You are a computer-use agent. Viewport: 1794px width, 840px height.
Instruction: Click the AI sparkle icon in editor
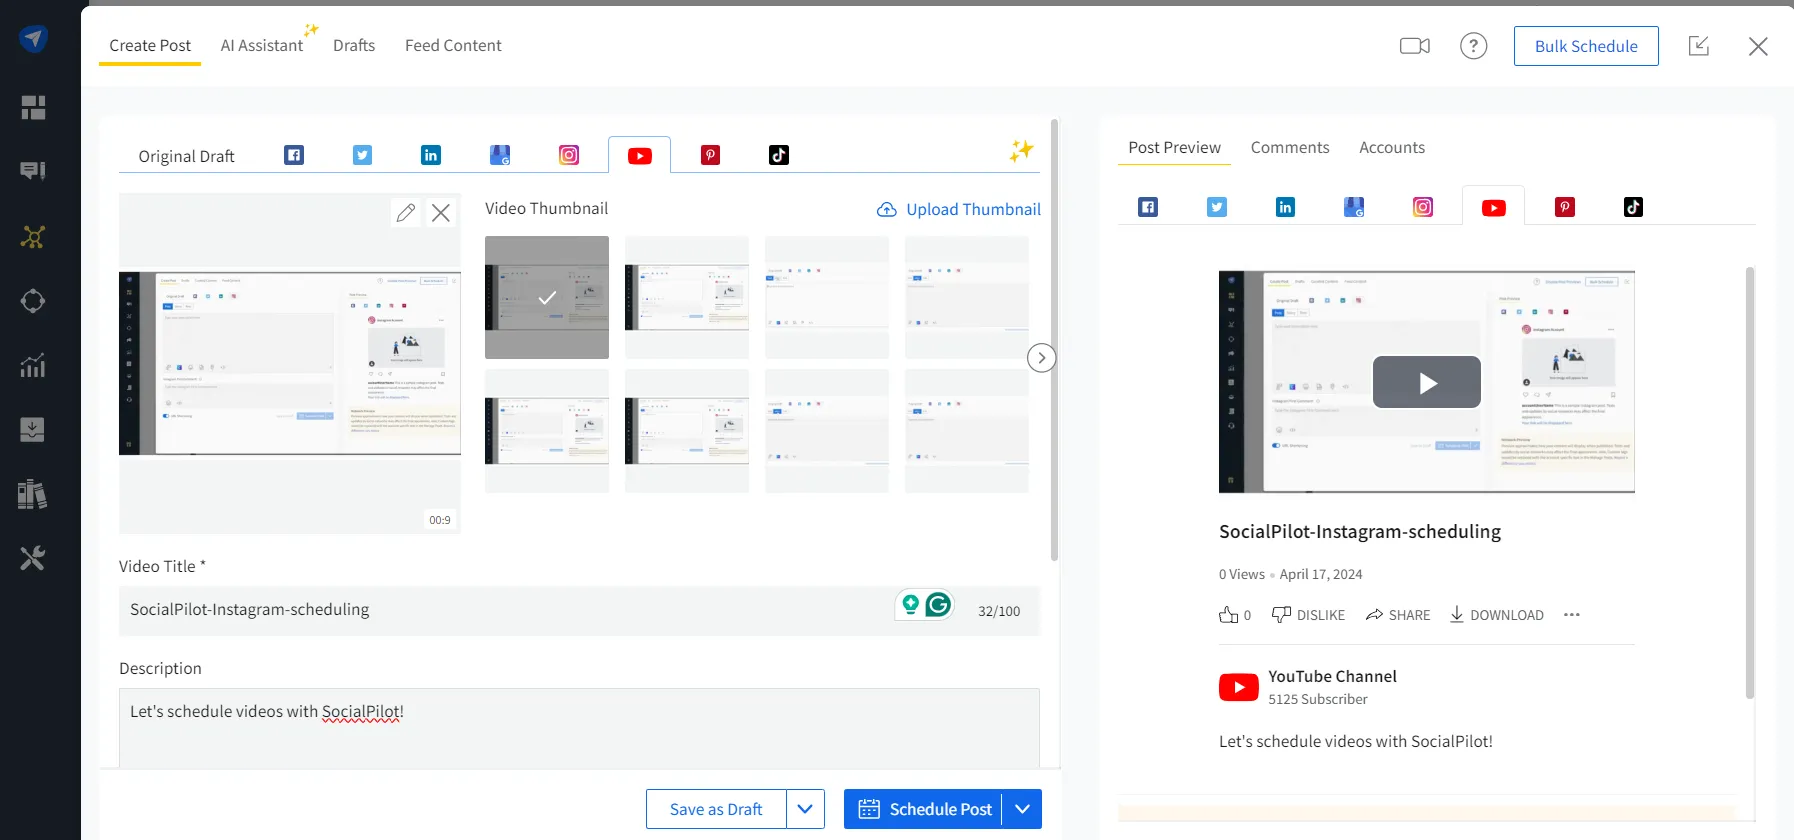pos(1021,151)
